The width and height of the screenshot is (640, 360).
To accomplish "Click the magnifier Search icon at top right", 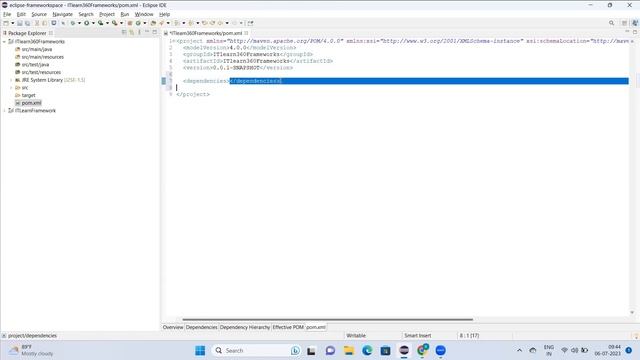I will 611,23.
